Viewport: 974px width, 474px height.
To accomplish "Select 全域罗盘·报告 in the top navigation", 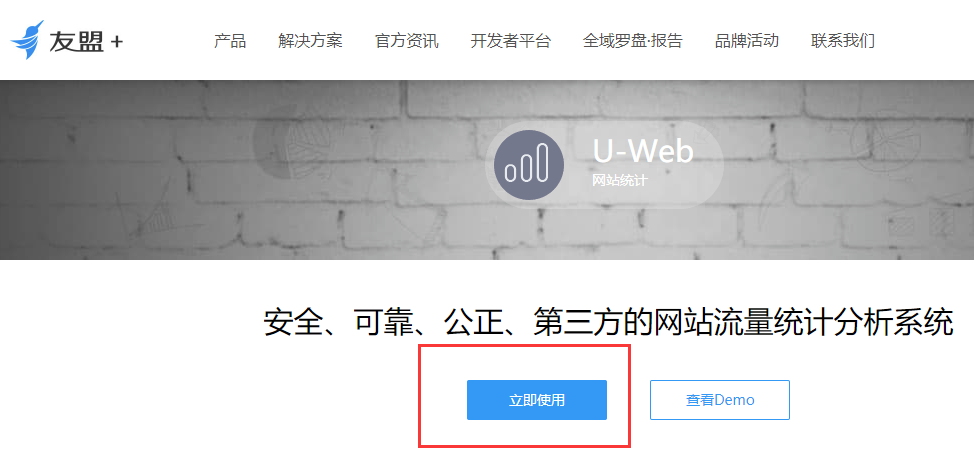I will [632, 41].
